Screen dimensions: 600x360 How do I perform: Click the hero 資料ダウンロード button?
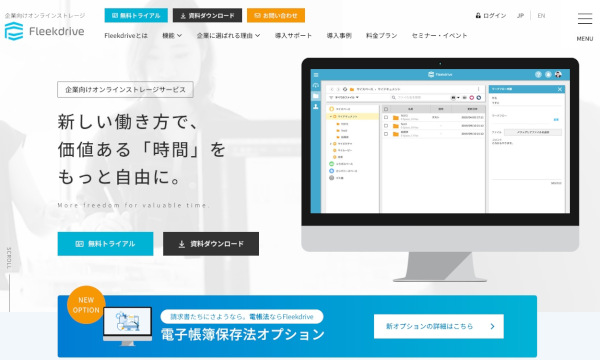coord(211,244)
